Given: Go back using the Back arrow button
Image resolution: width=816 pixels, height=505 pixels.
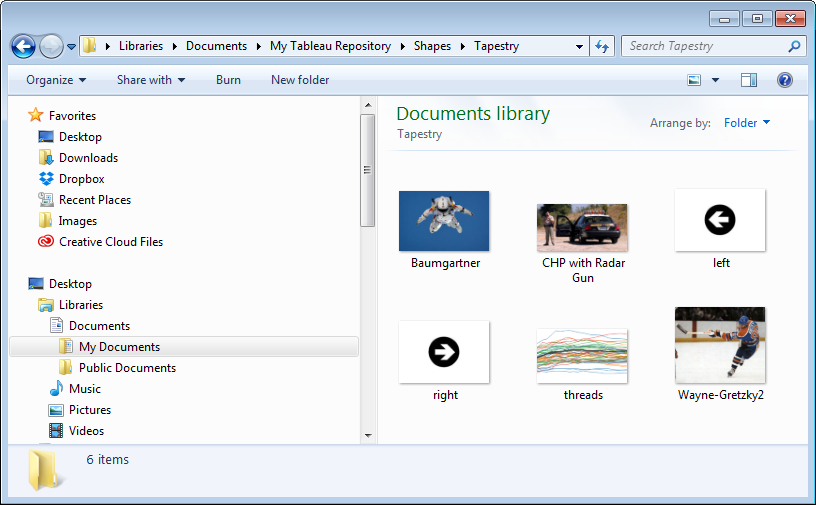Looking at the screenshot, I should pos(23,46).
